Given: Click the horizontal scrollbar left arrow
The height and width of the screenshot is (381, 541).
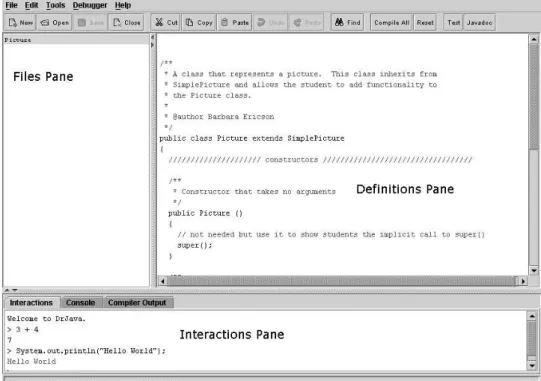Looking at the screenshot, I should point(163,281).
